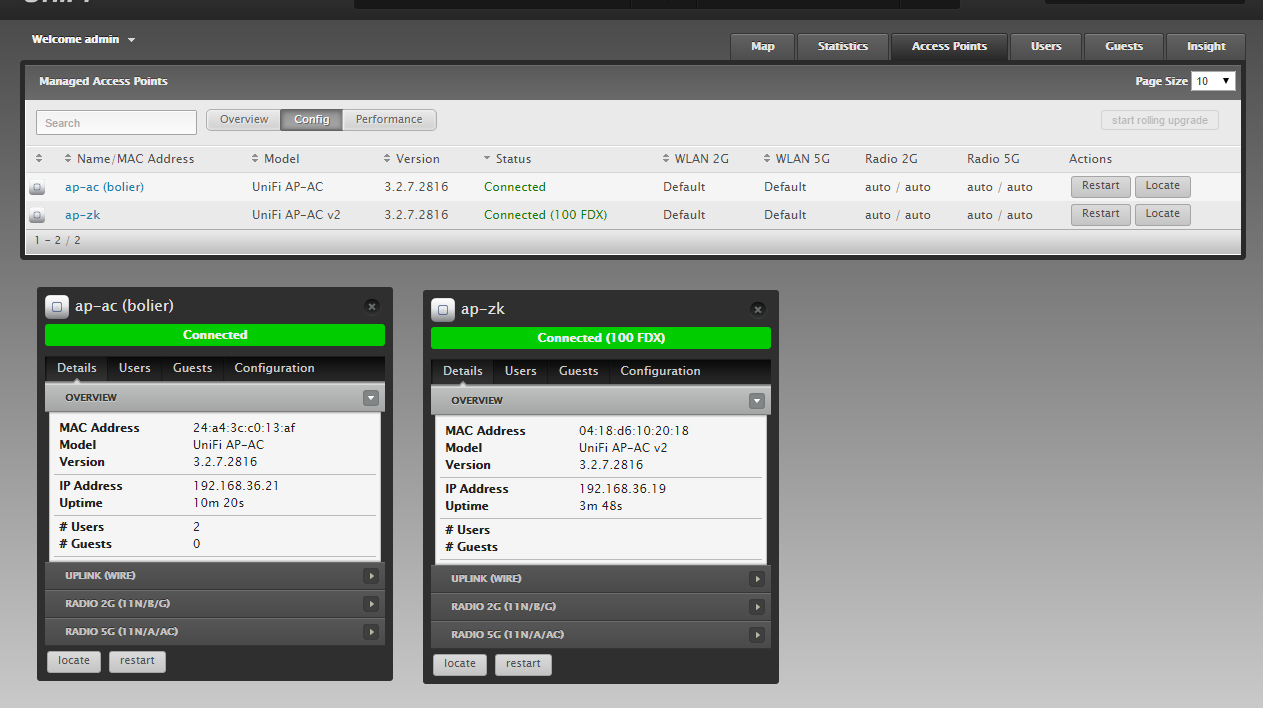
Task: Click green Connected (100 FDX) status bar
Action: (601, 338)
